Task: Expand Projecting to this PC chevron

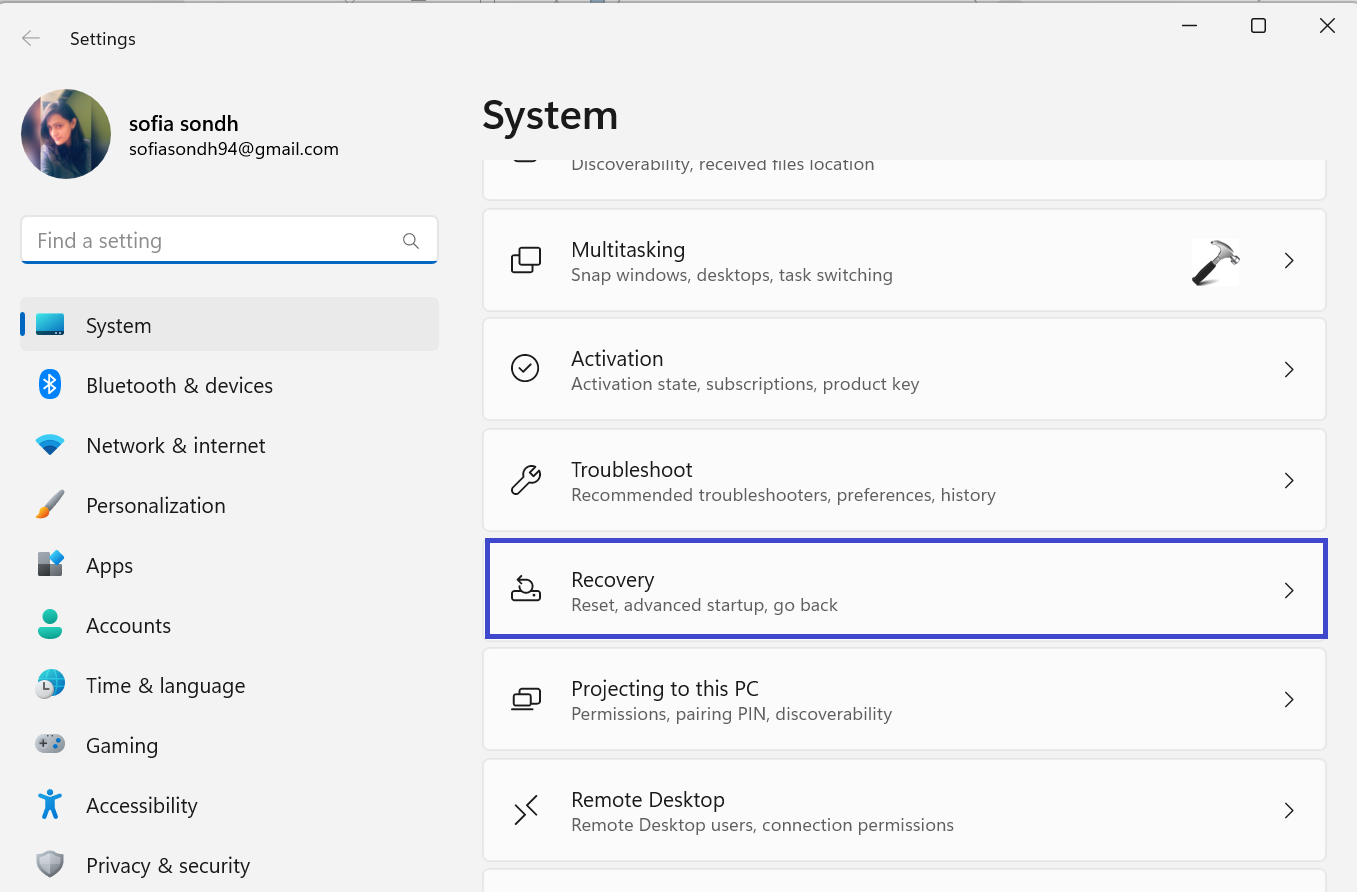Action: point(1289,699)
